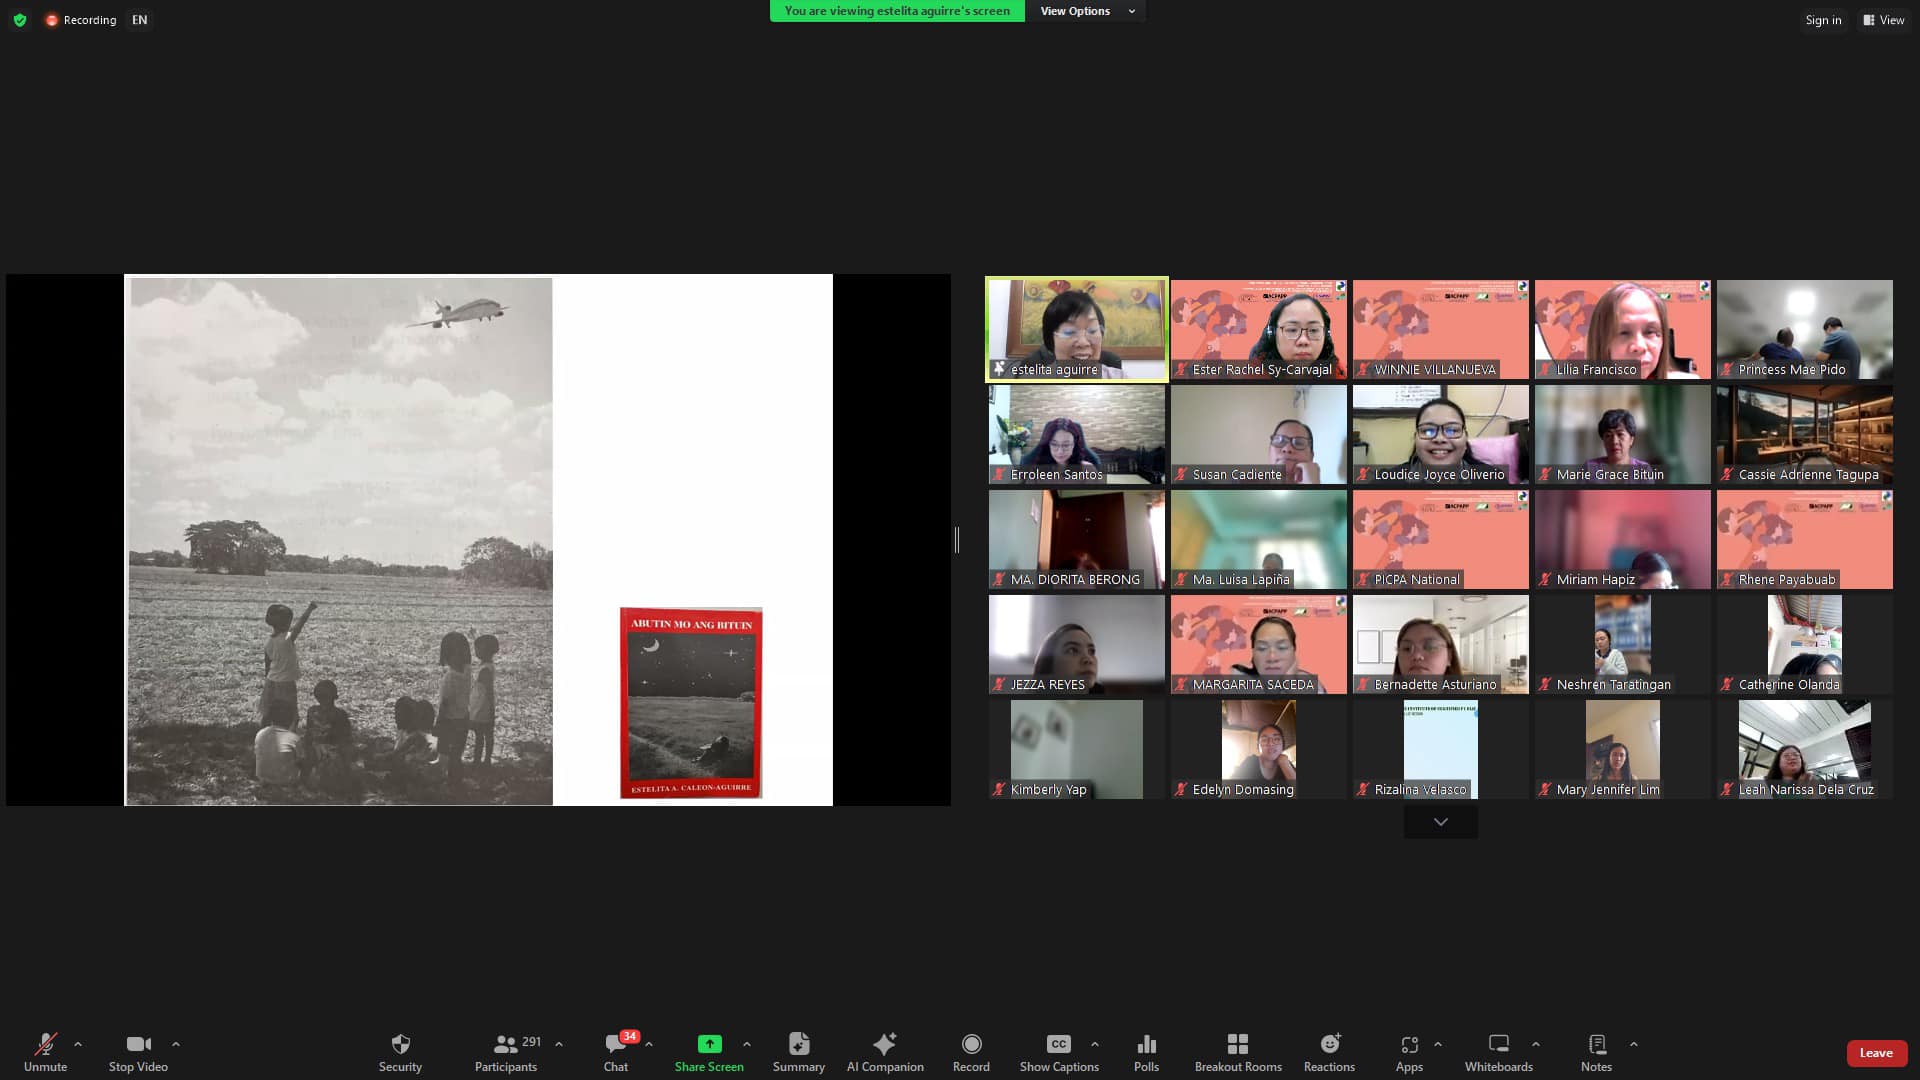Select Erroleen Santos's video tile

1076,434
